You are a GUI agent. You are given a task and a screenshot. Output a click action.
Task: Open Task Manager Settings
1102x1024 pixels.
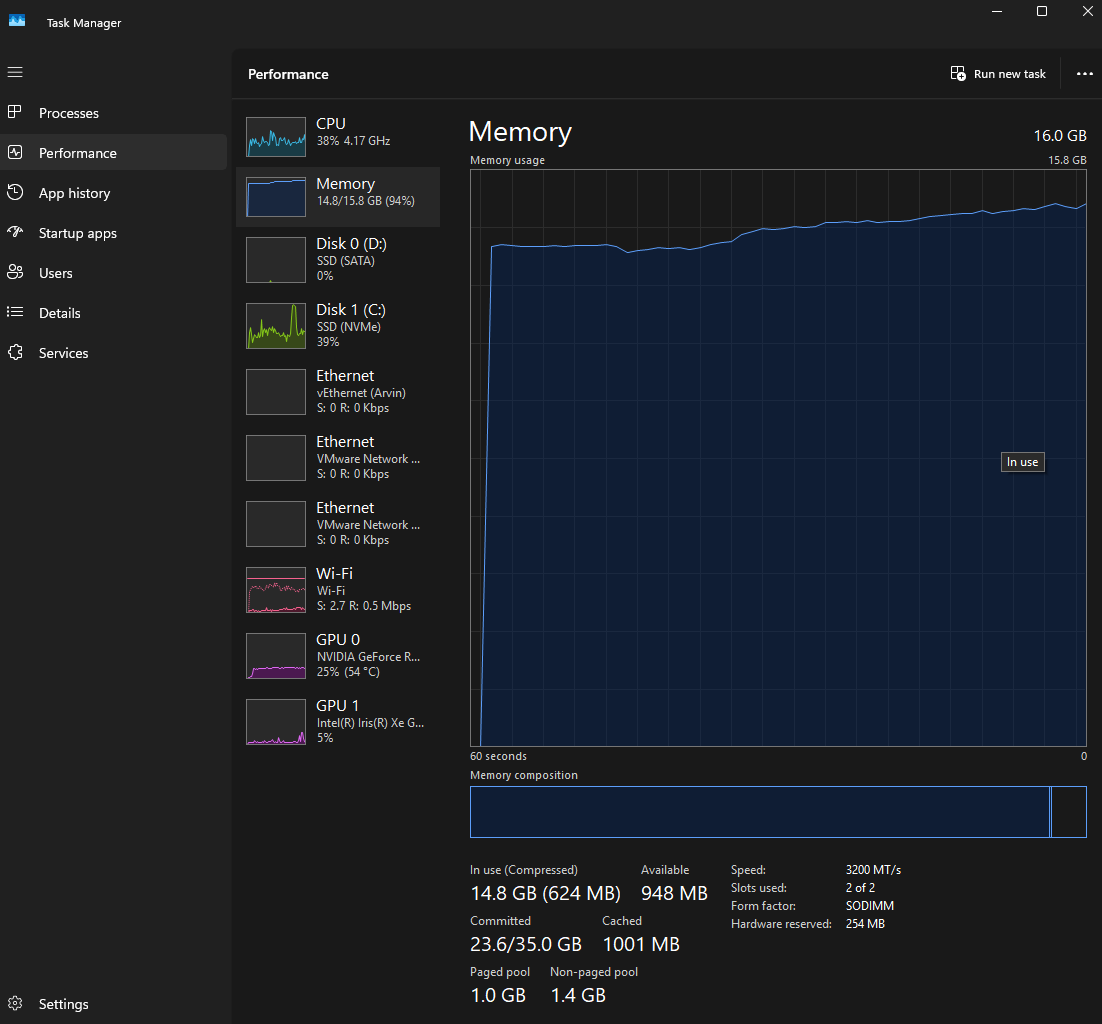(x=114, y=1004)
